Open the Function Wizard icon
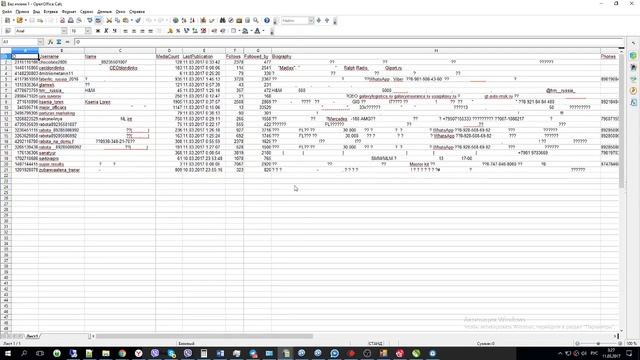640x360 pixels. pyautogui.click(x=51, y=42)
